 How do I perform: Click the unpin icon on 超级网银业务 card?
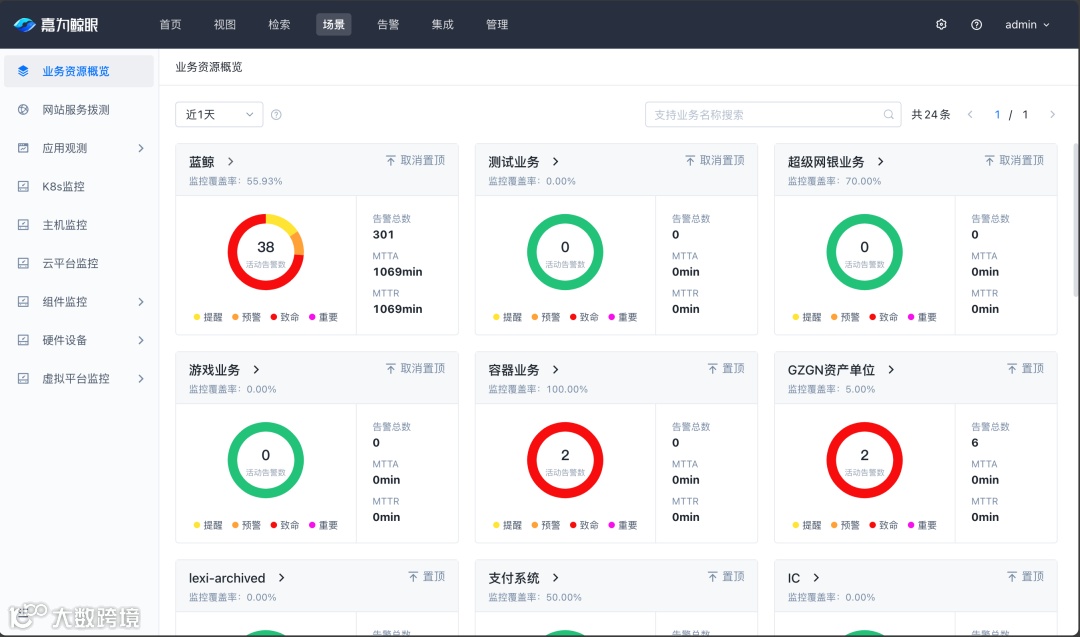click(x=989, y=160)
